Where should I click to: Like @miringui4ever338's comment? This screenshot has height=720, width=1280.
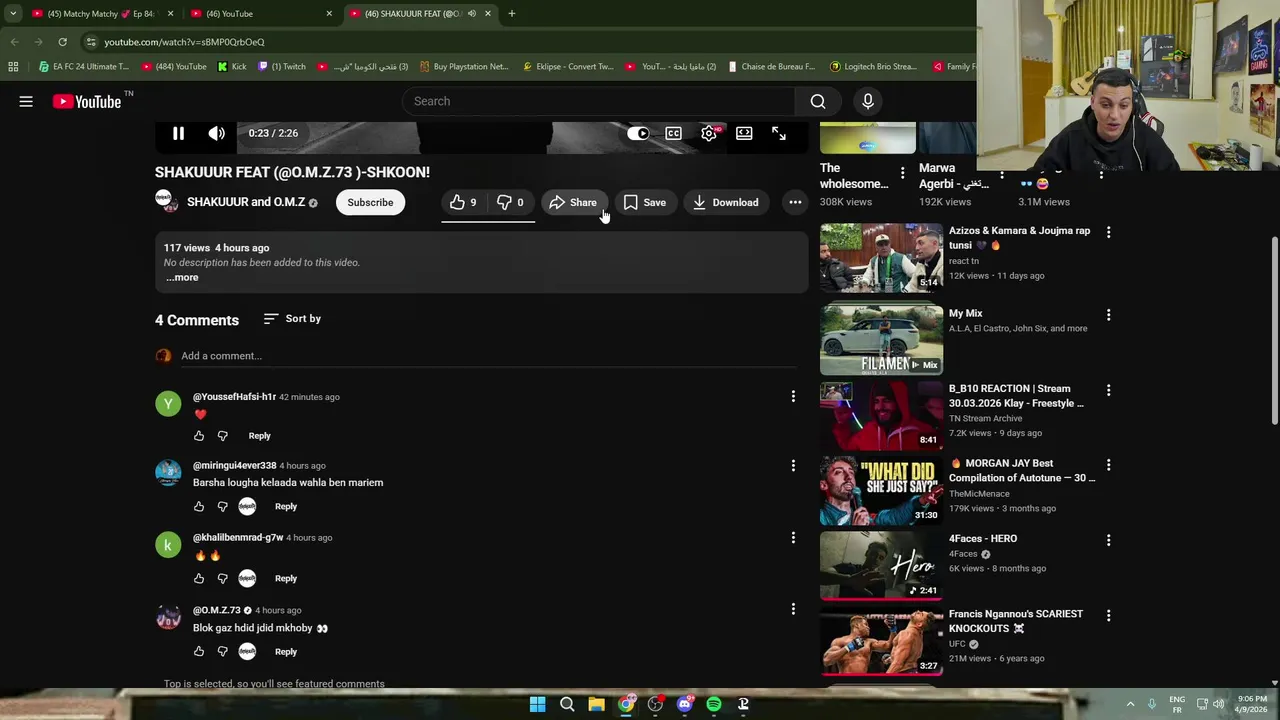199,506
